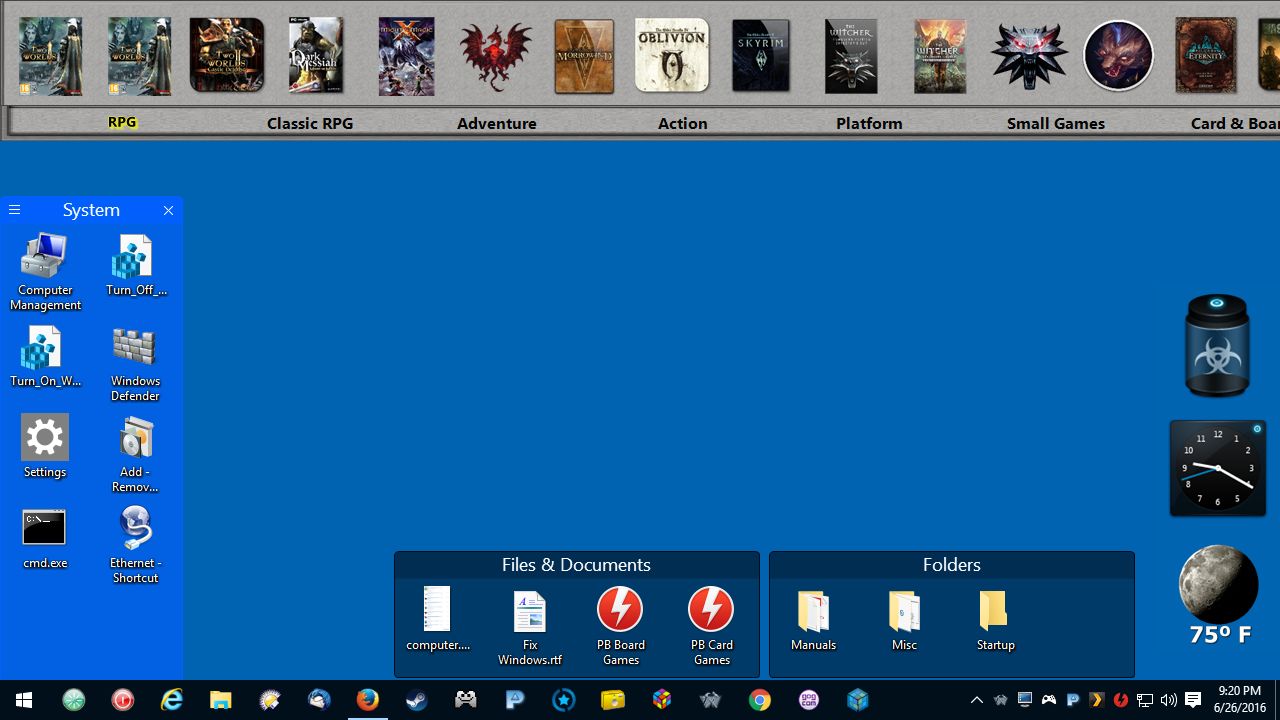1280x720 pixels.
Task: Open the System fence menu
Action: pyautogui.click(x=15, y=210)
